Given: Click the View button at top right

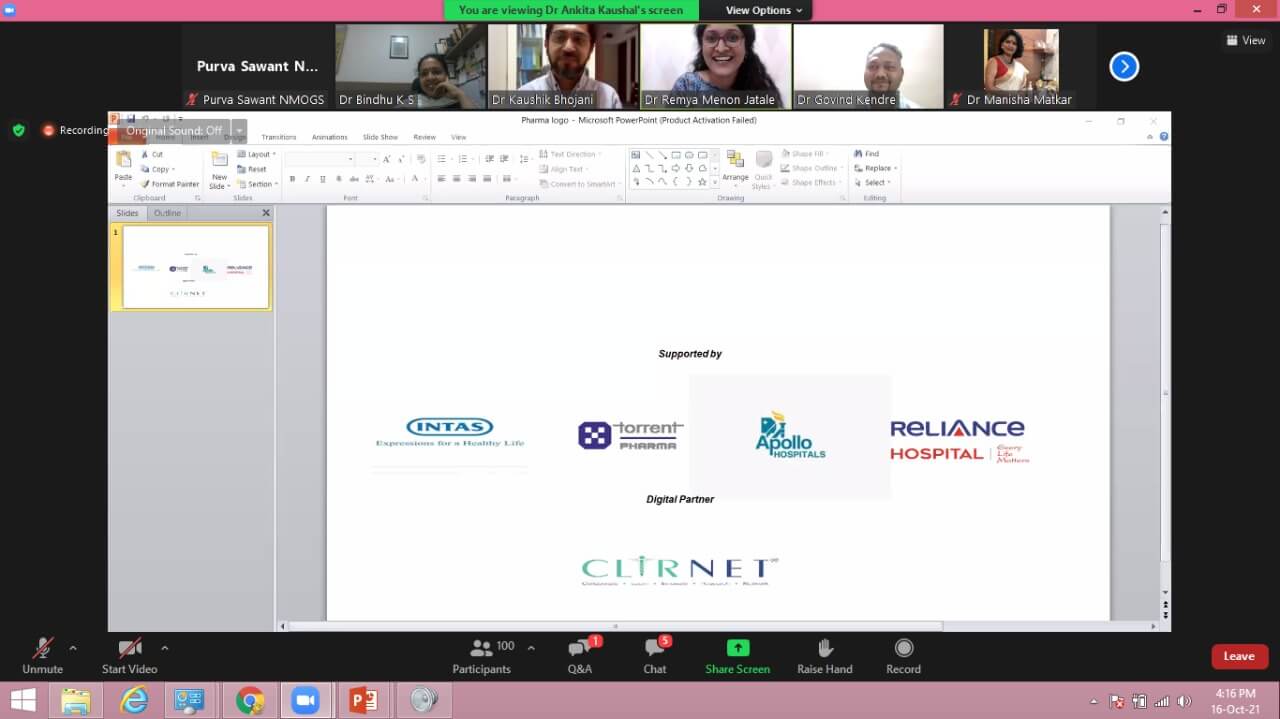Looking at the screenshot, I should point(1246,40).
